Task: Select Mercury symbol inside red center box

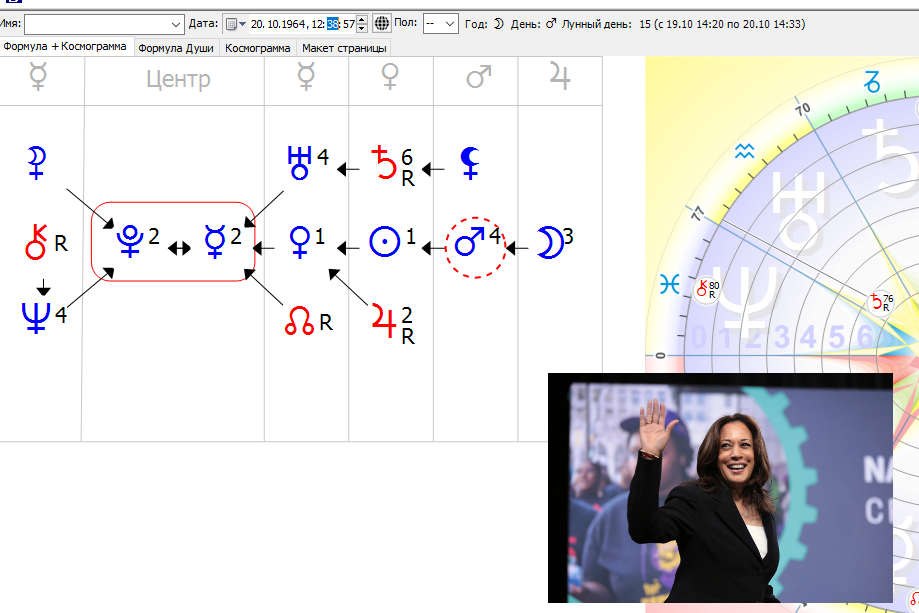Action: pyautogui.click(x=215, y=241)
